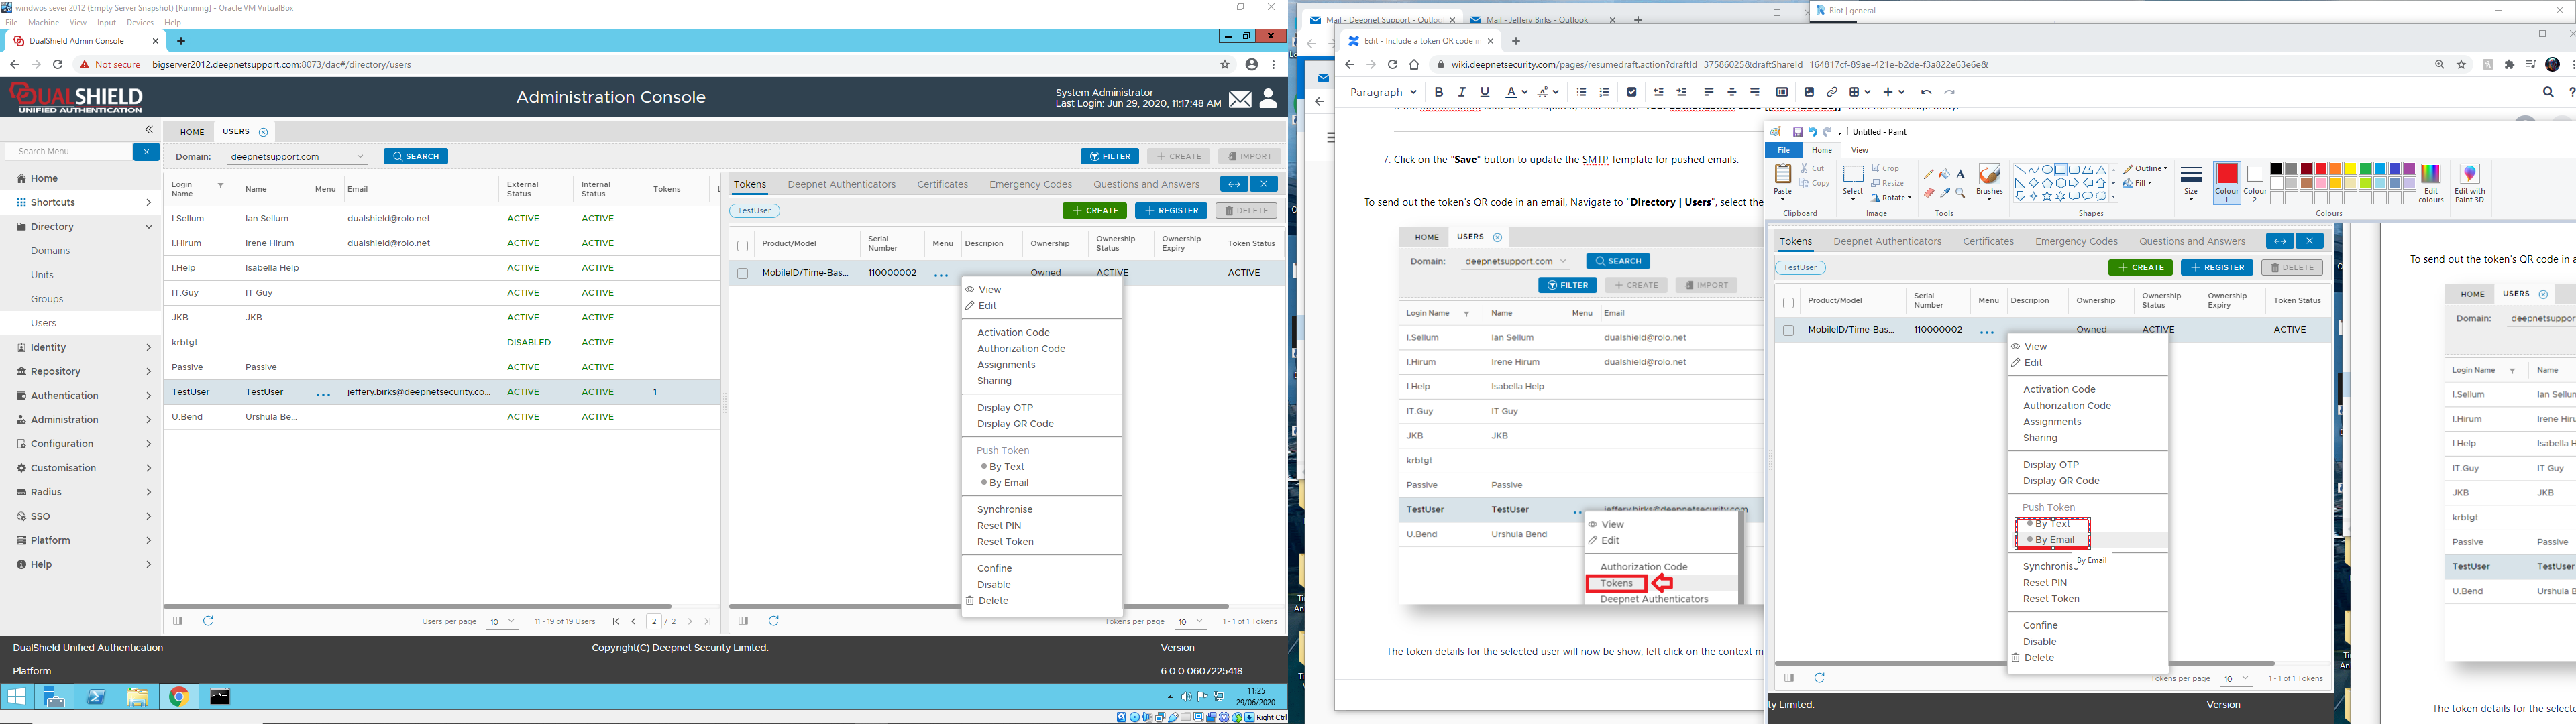The height and width of the screenshot is (724, 2576).
Task: Check the select-all tokens header checkbox
Action: point(742,245)
